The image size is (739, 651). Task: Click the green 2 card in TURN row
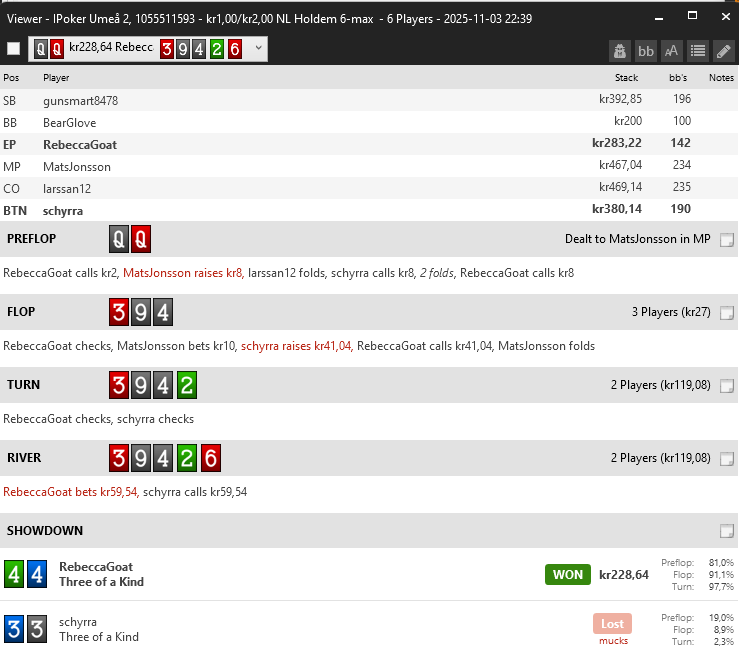click(188, 385)
